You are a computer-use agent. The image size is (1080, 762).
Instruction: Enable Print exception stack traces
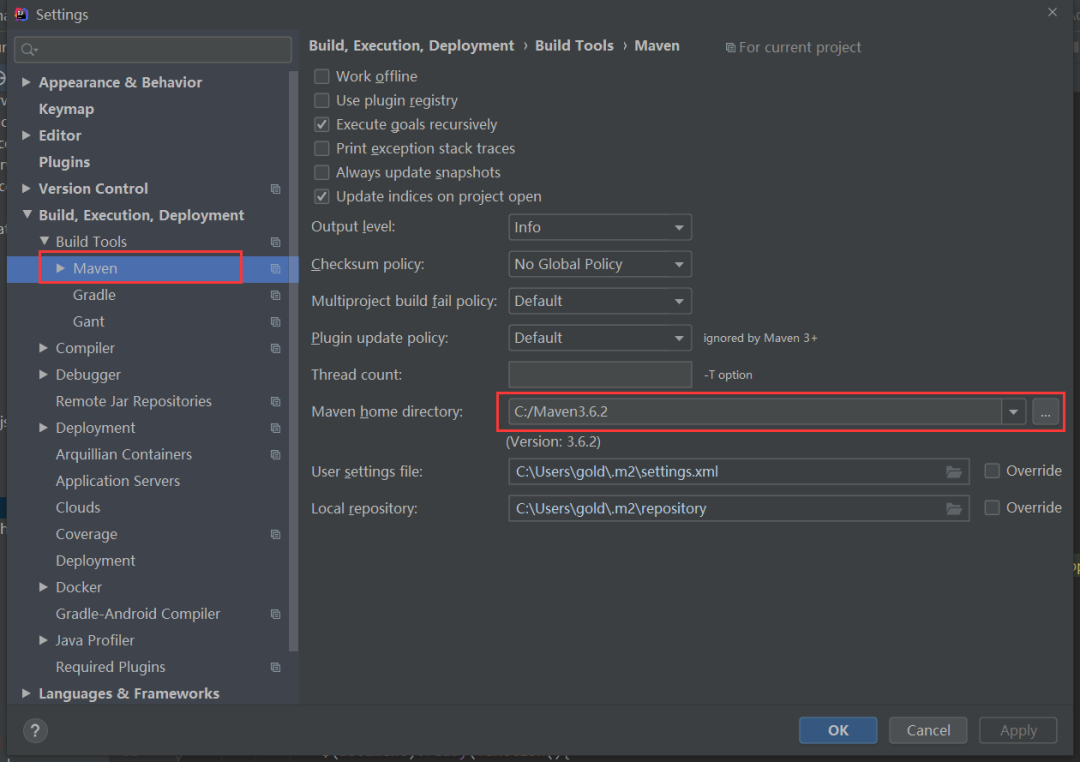point(322,149)
